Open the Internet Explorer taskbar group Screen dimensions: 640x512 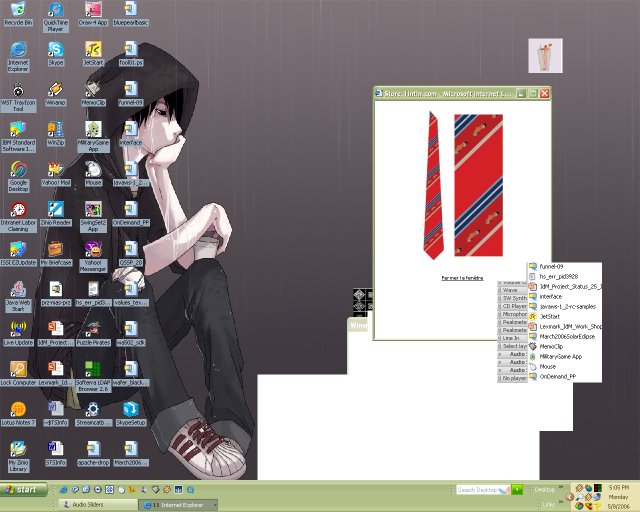(178, 505)
